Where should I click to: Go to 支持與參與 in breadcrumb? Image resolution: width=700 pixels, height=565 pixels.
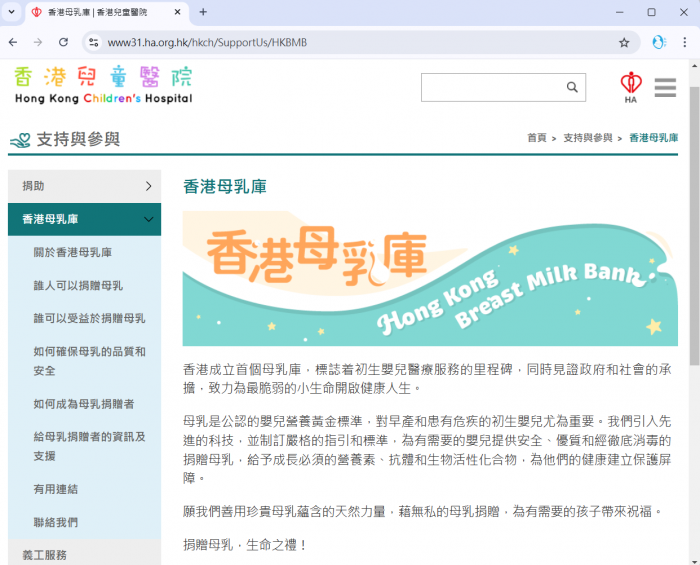(588, 138)
